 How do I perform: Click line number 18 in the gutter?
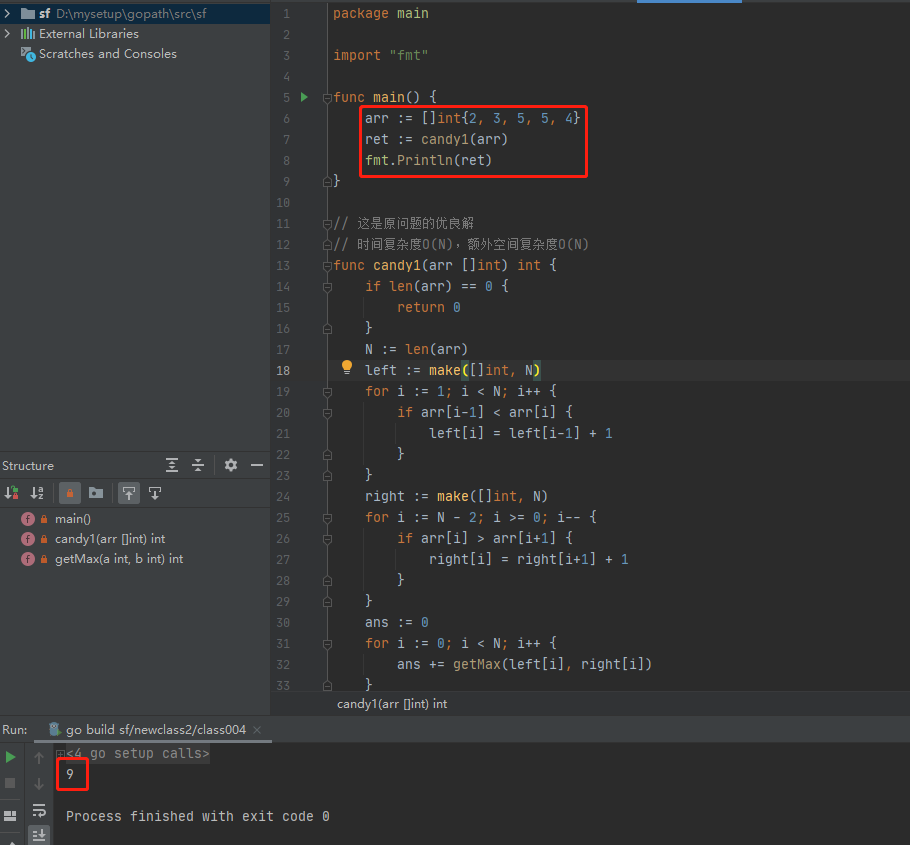coord(283,370)
